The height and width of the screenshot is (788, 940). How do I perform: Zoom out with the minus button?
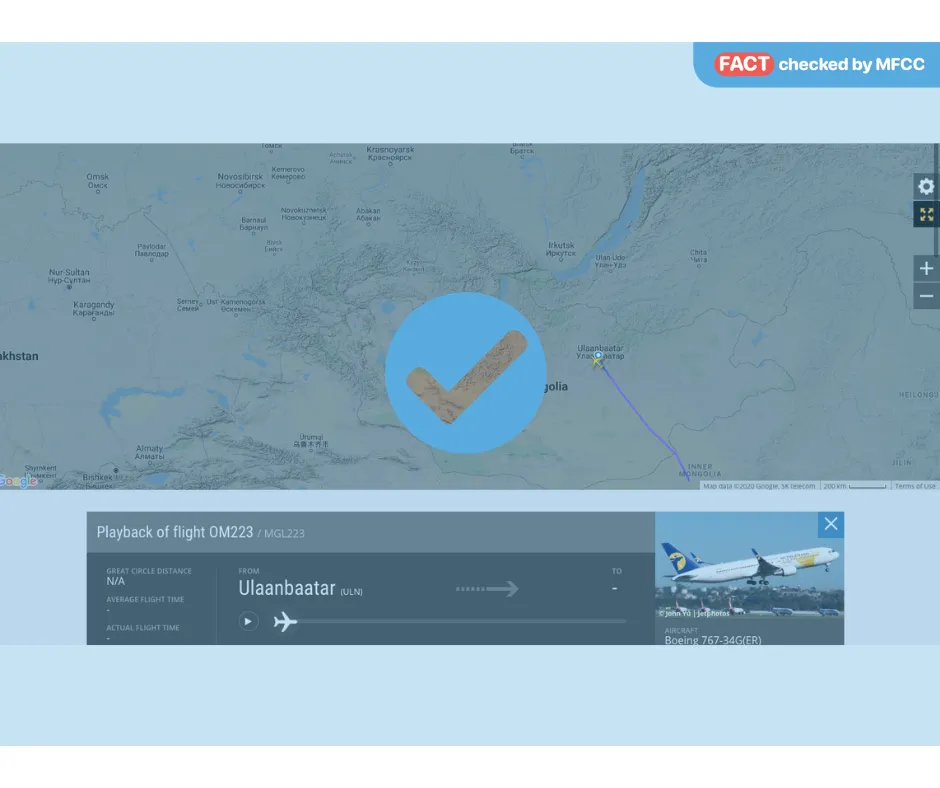pos(926,296)
